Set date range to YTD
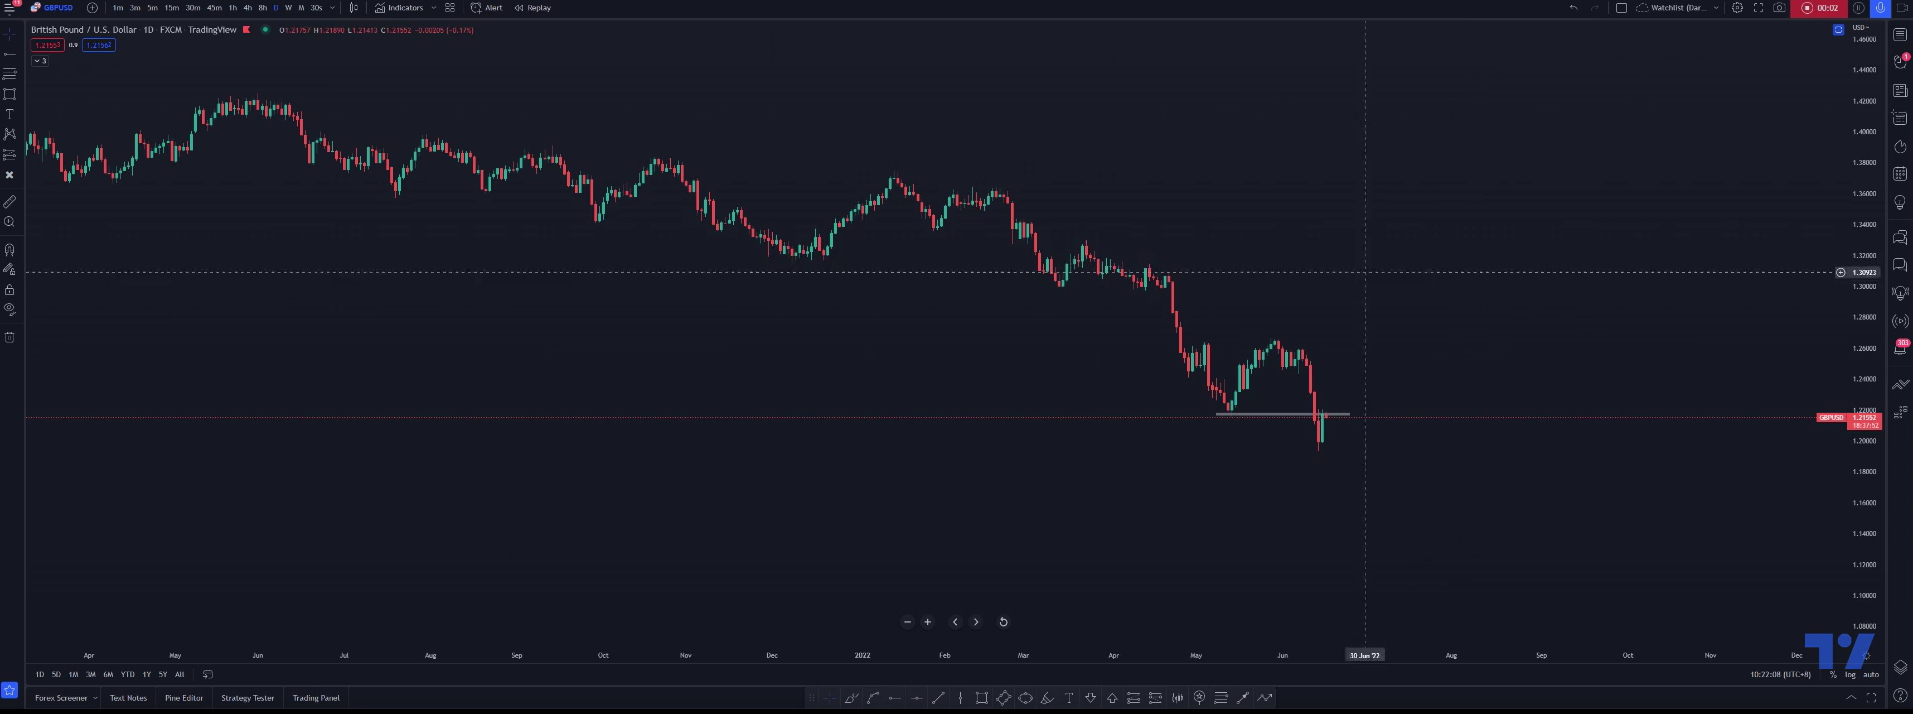The height and width of the screenshot is (714, 1913). 127,675
